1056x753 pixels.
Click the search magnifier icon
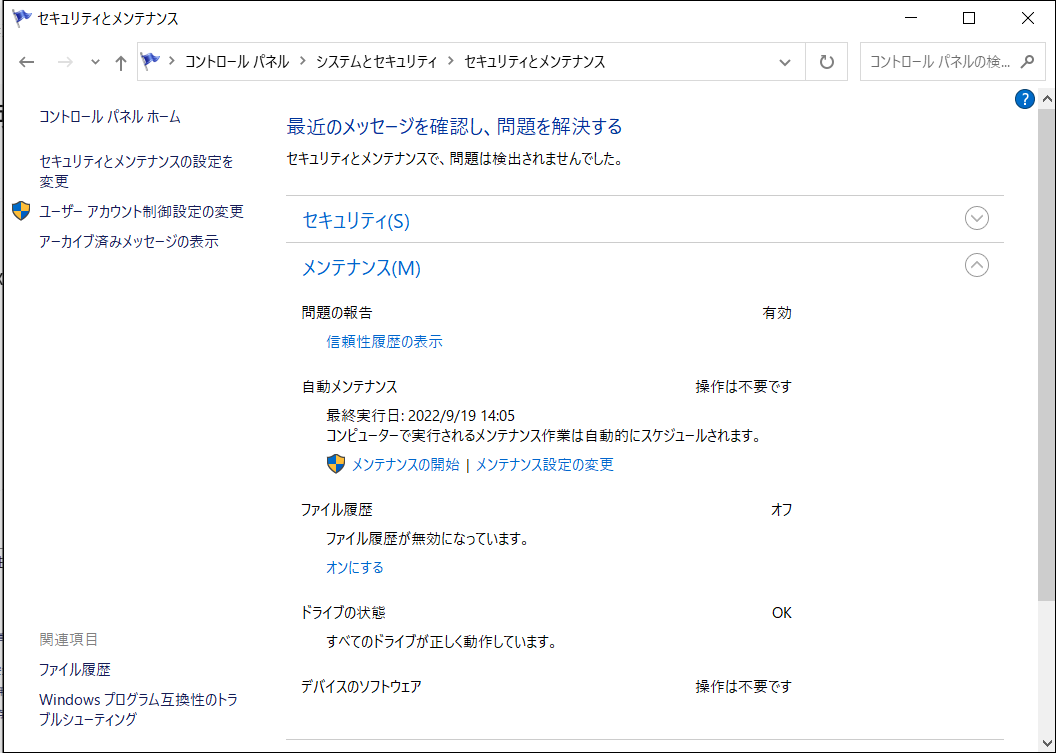1026,62
